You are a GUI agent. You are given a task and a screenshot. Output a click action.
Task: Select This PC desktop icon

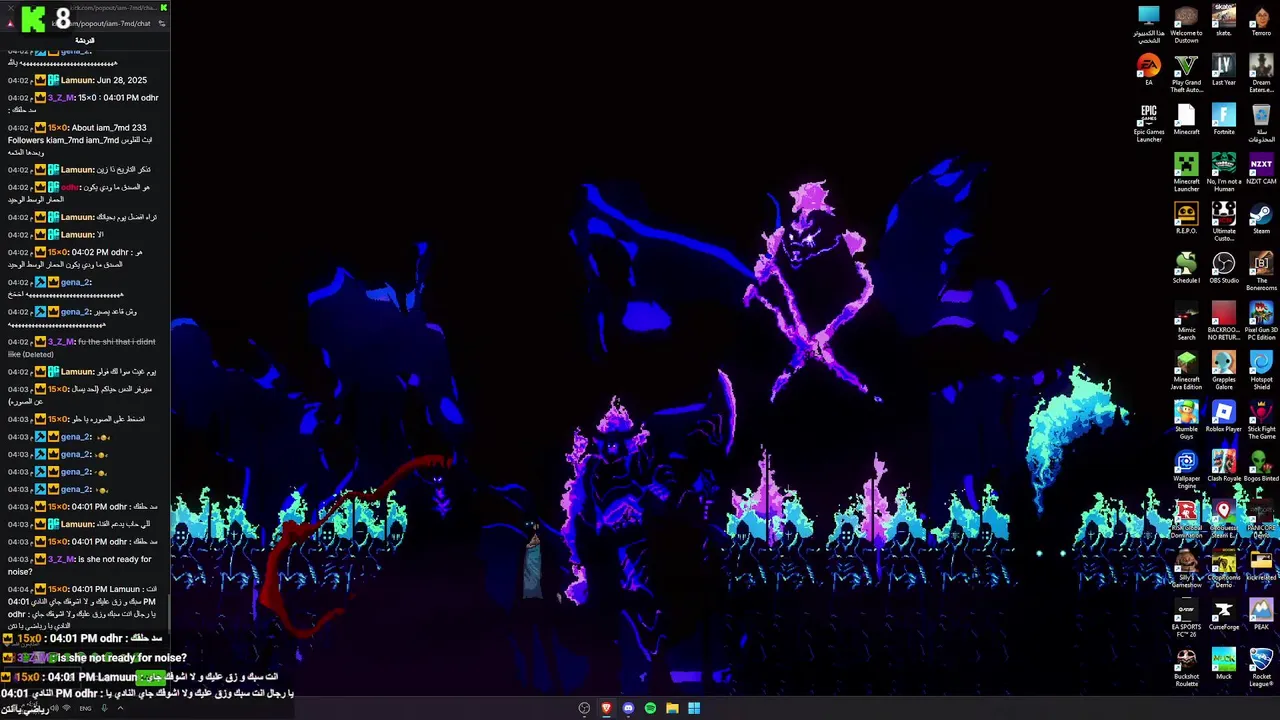[x=1148, y=24]
